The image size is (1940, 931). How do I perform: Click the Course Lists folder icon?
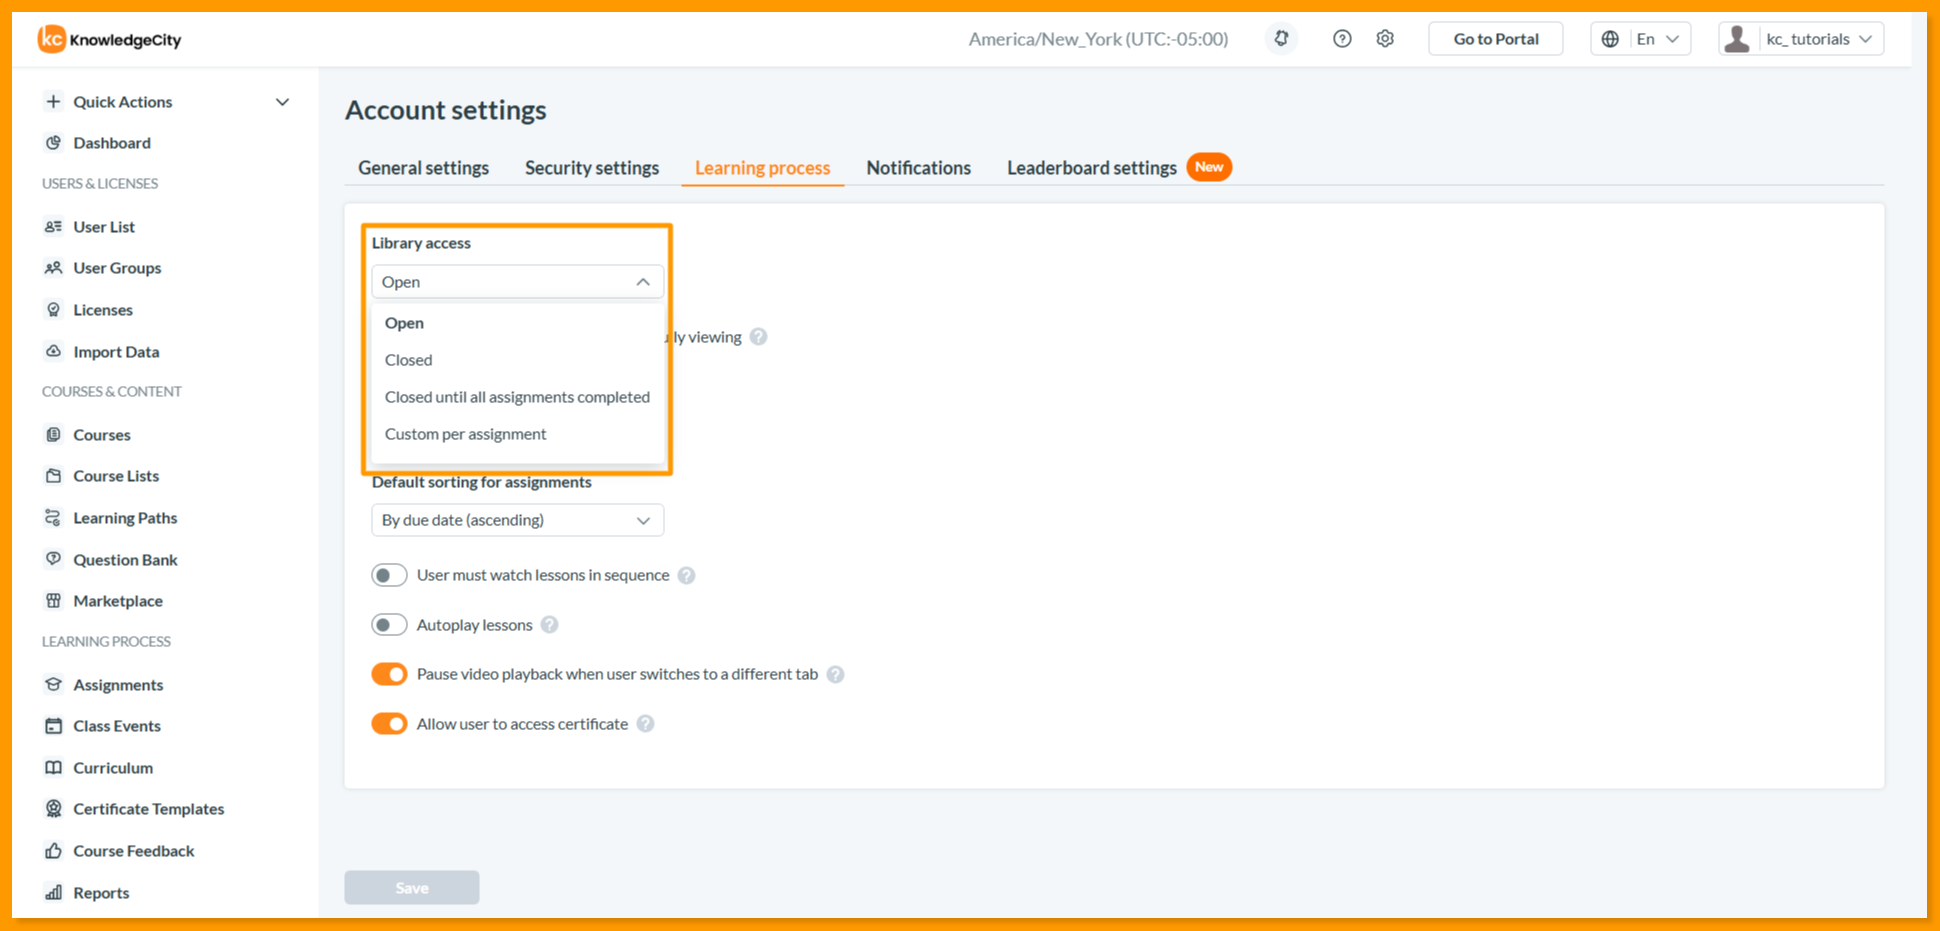pyautogui.click(x=54, y=476)
